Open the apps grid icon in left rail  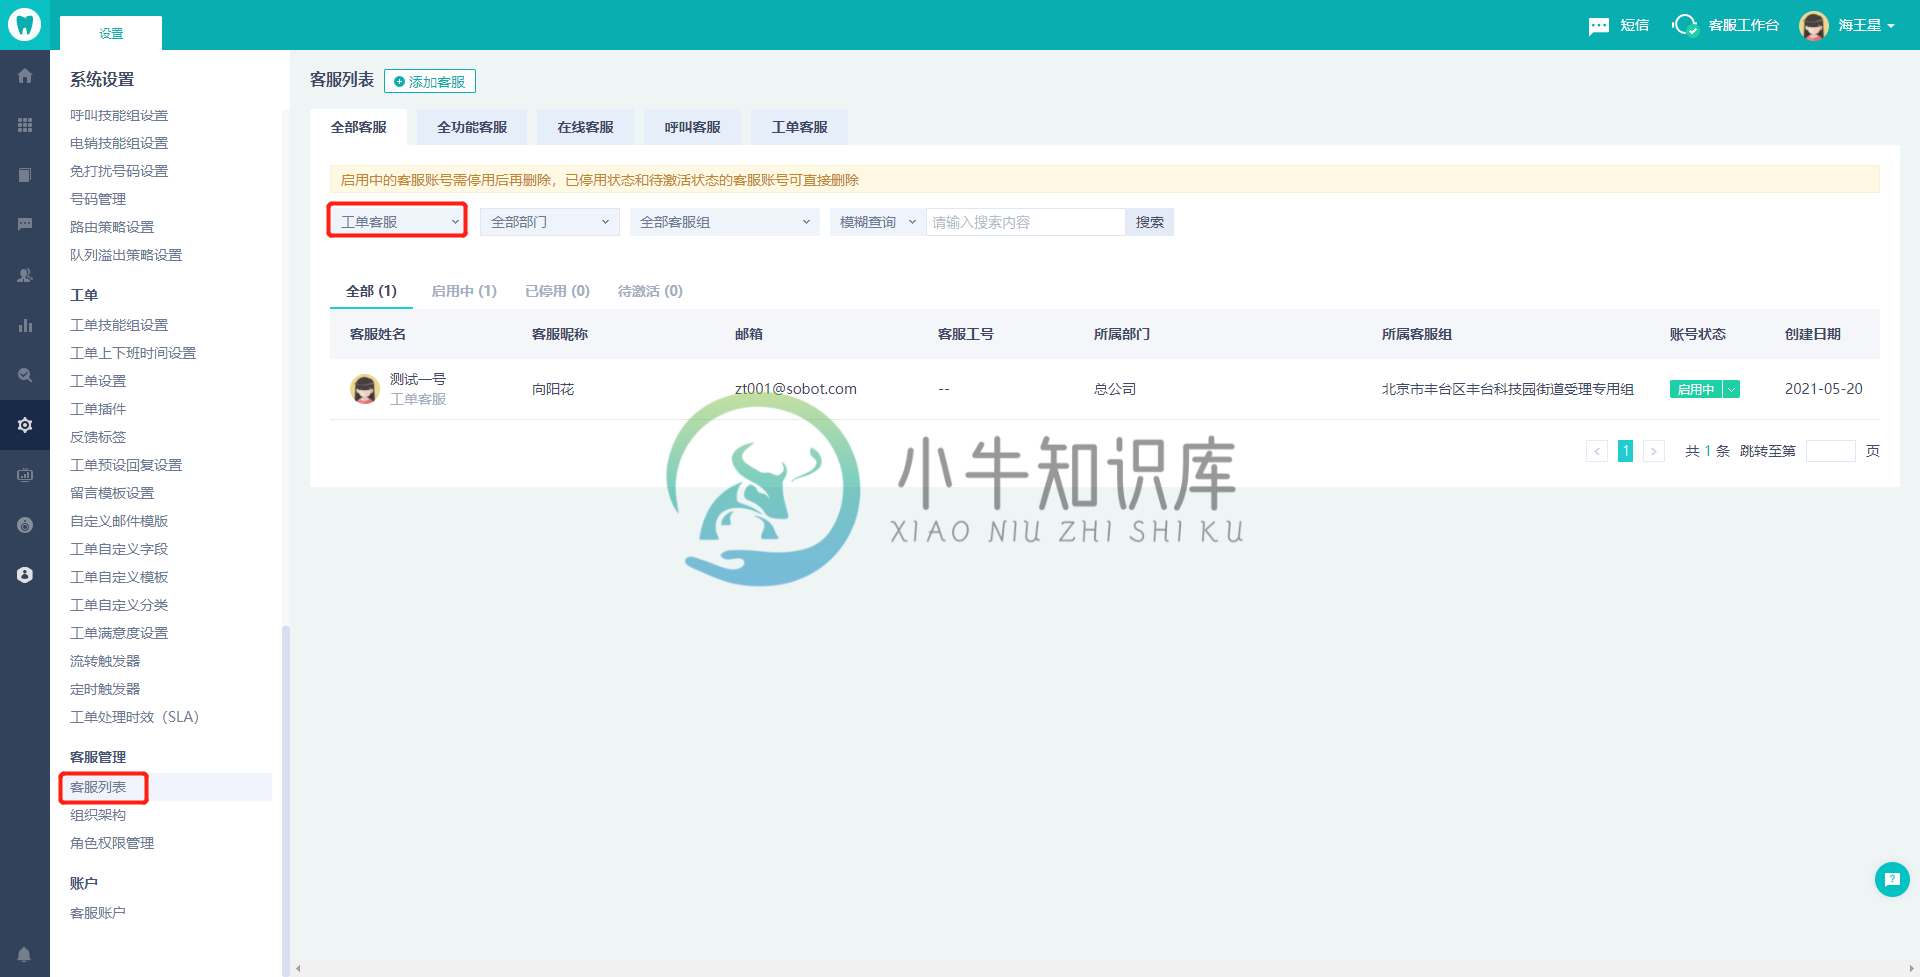point(25,125)
